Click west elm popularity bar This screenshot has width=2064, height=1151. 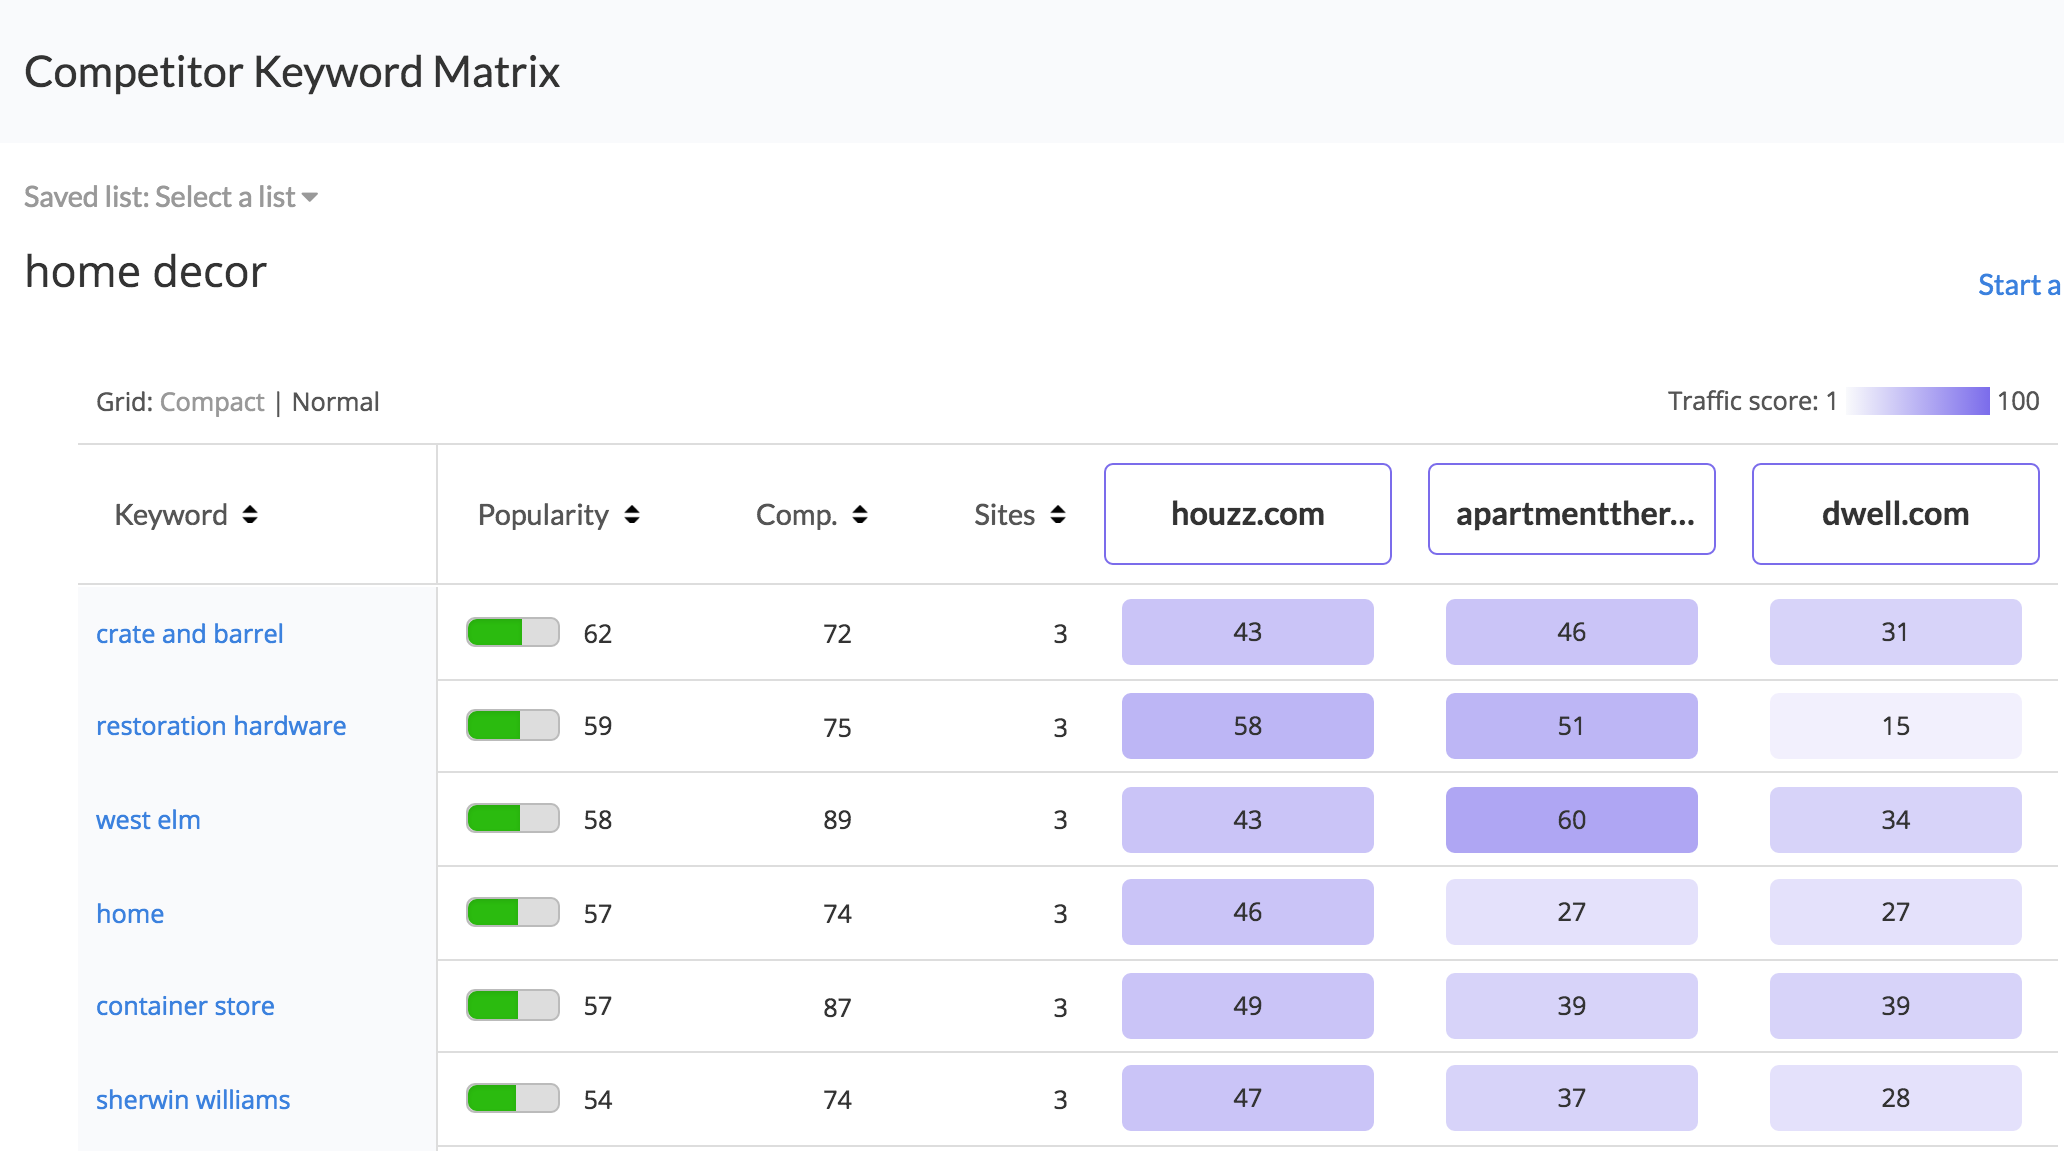coord(513,819)
